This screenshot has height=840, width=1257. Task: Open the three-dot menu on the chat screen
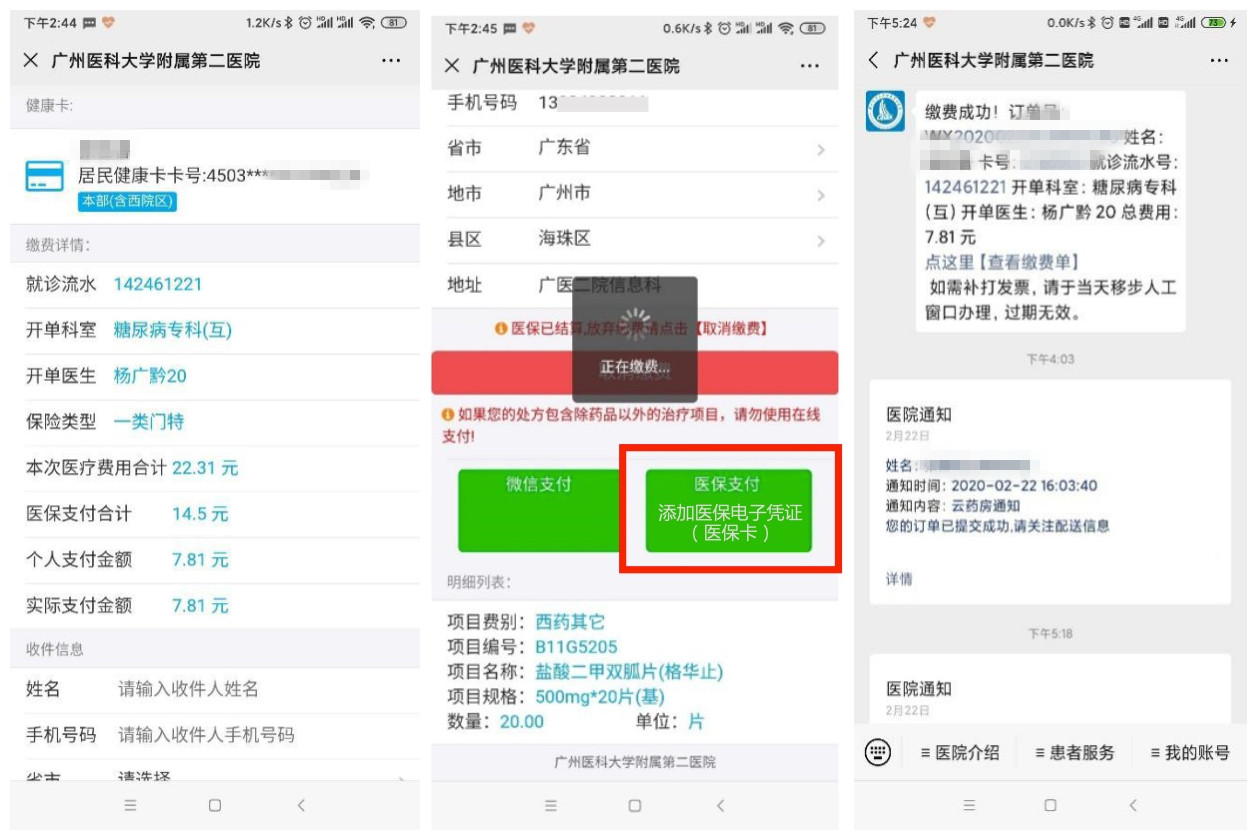point(1218,61)
